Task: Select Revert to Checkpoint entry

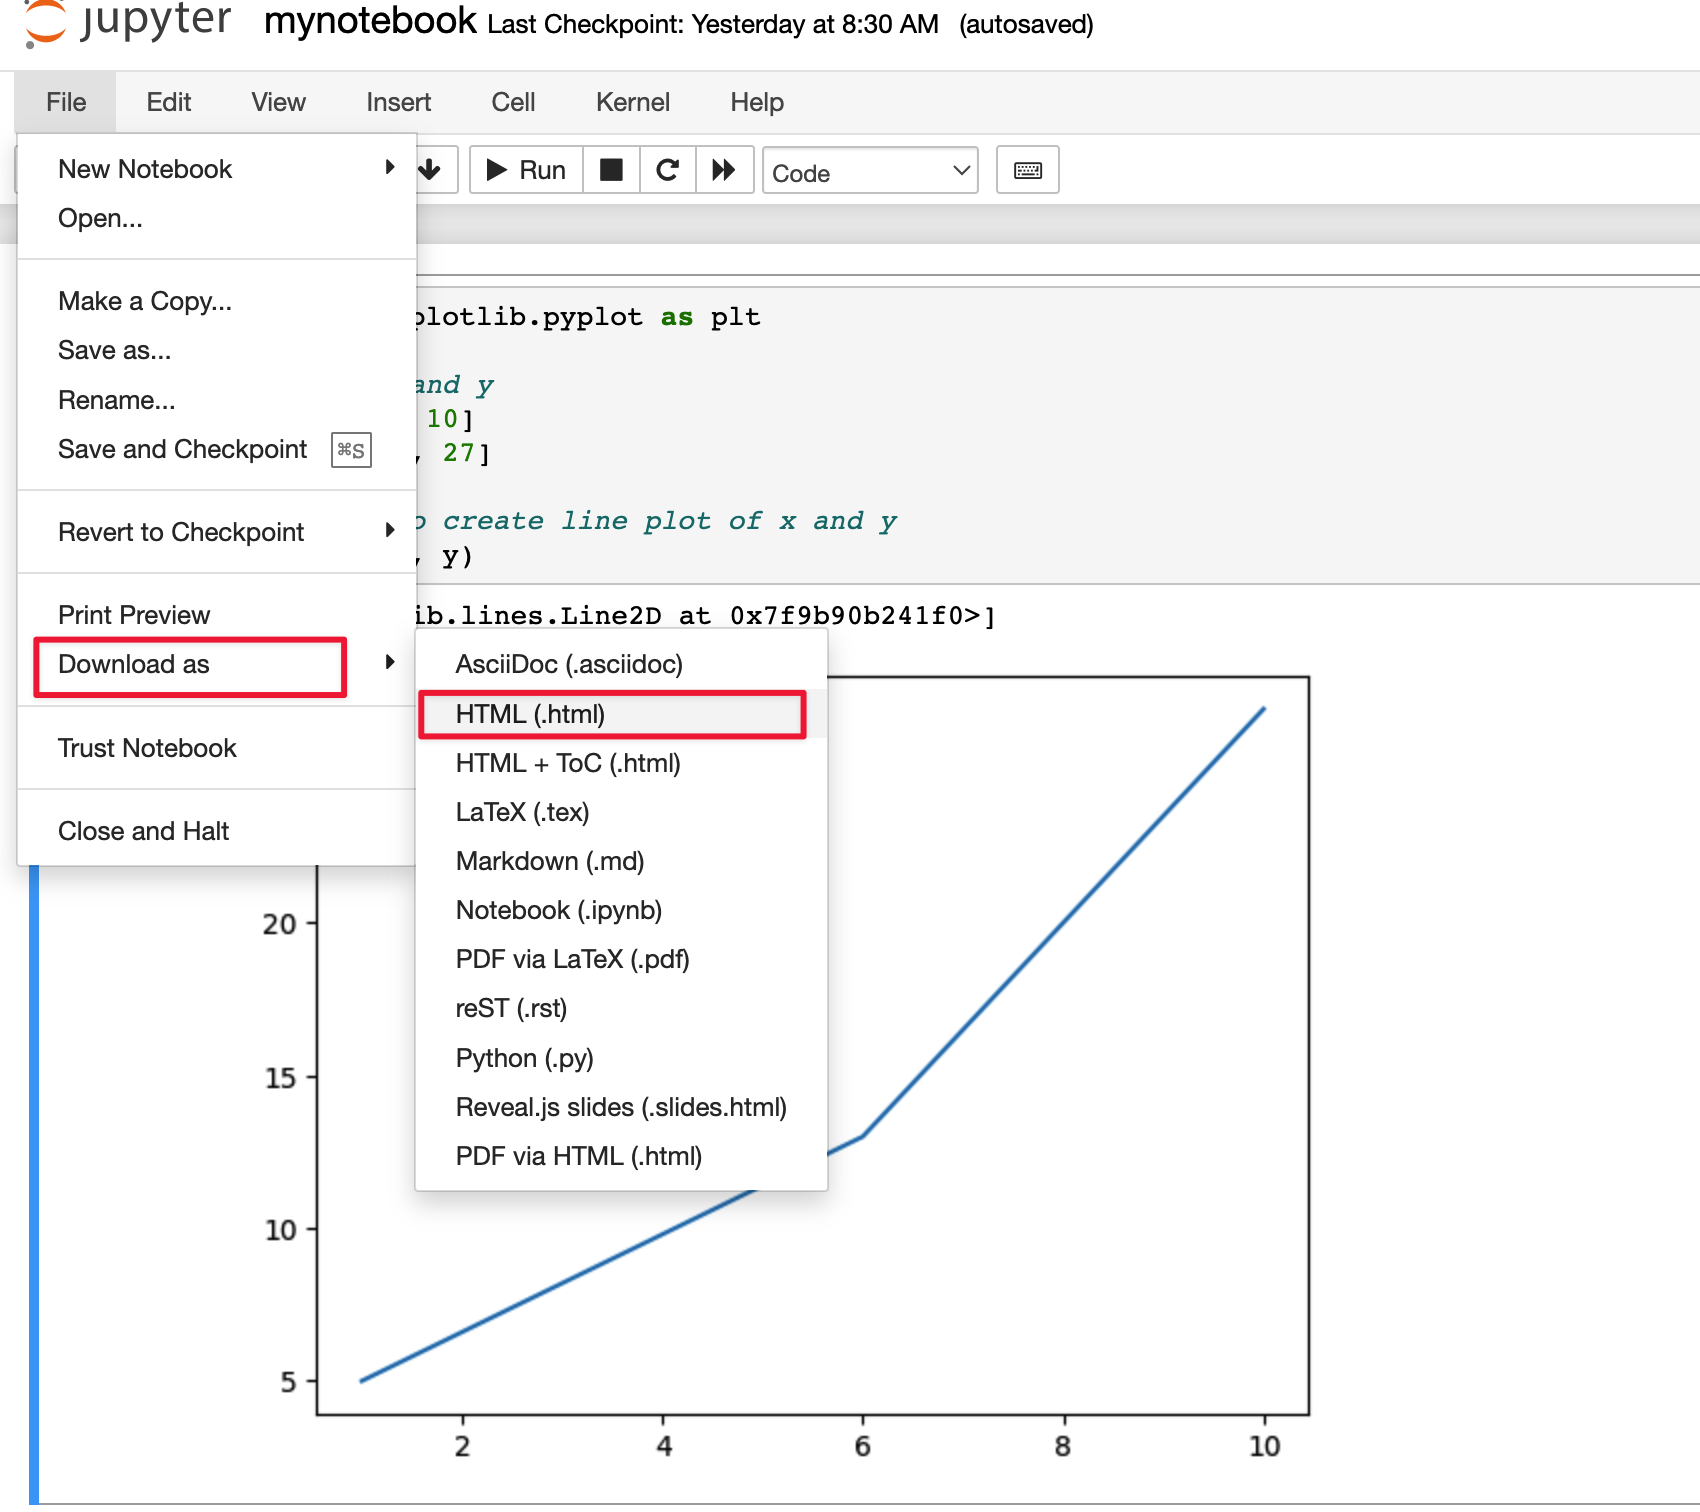Action: [x=216, y=532]
